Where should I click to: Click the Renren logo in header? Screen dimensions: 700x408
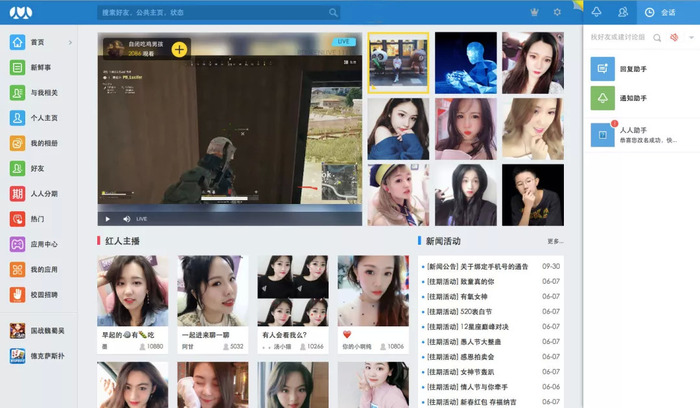21,12
